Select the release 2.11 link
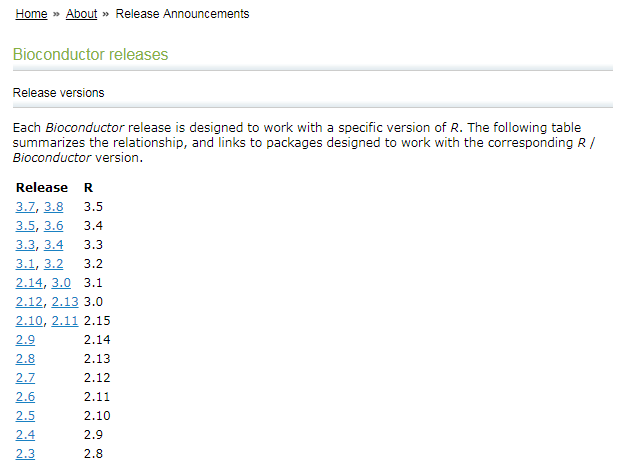 (x=65, y=321)
